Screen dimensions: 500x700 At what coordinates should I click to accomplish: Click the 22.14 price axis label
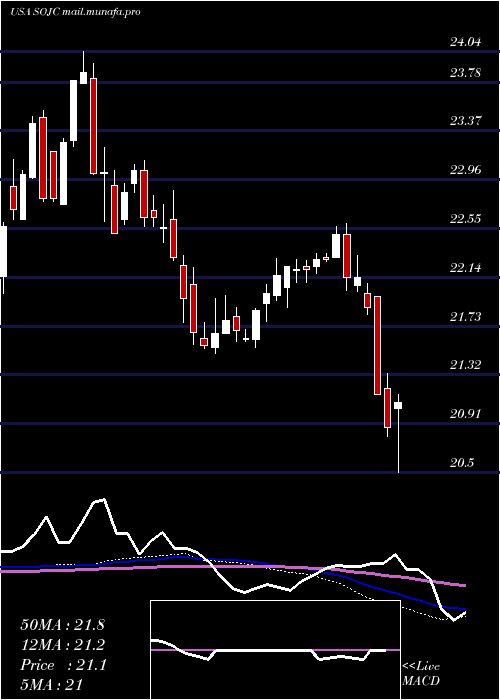(466, 268)
